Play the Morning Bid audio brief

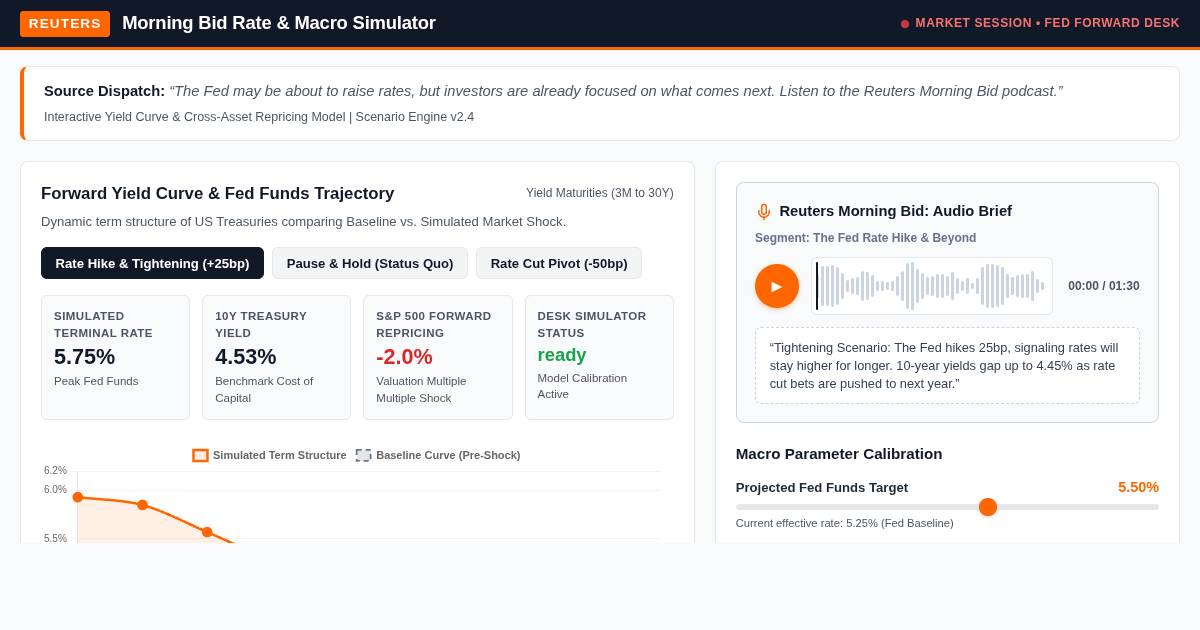[x=777, y=286]
